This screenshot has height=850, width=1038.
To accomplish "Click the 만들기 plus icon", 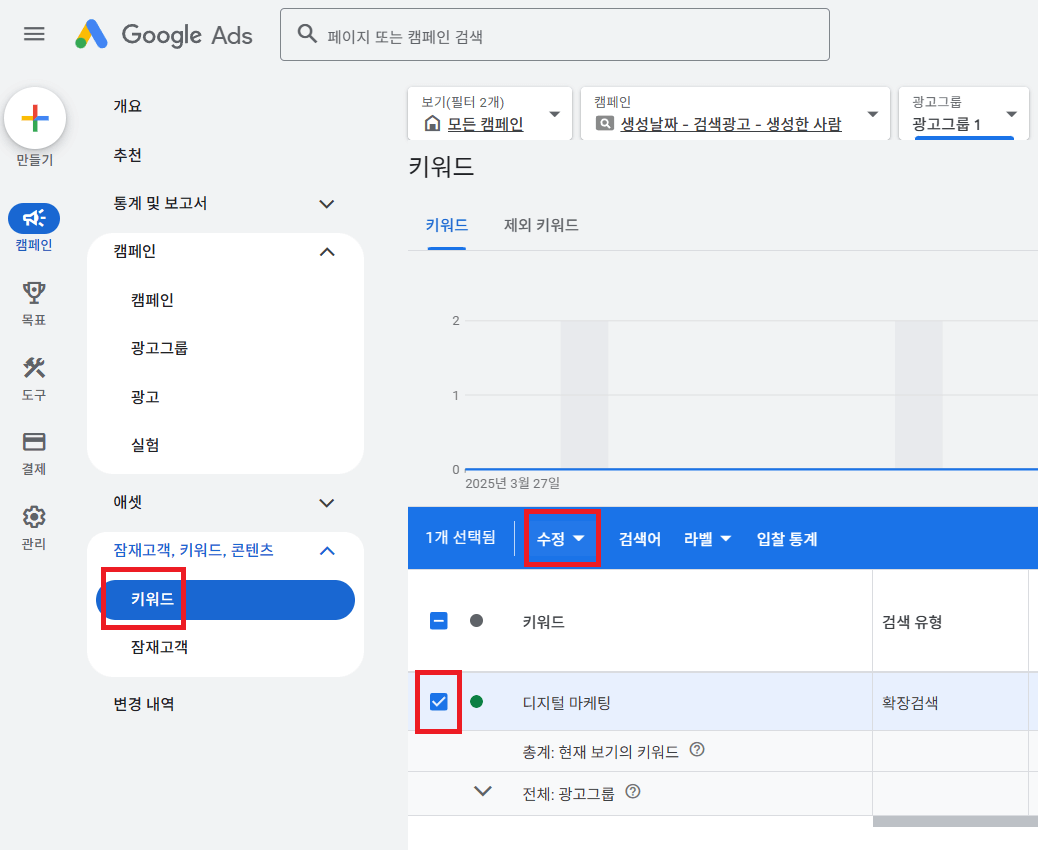I will [x=35, y=117].
